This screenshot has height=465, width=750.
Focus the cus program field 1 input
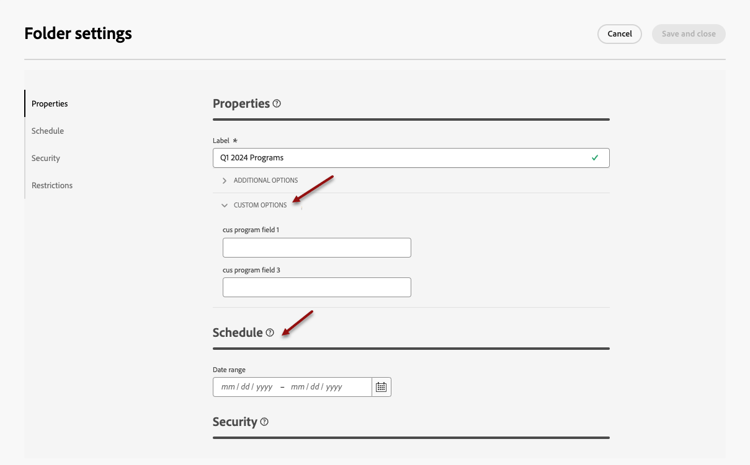[317, 248]
